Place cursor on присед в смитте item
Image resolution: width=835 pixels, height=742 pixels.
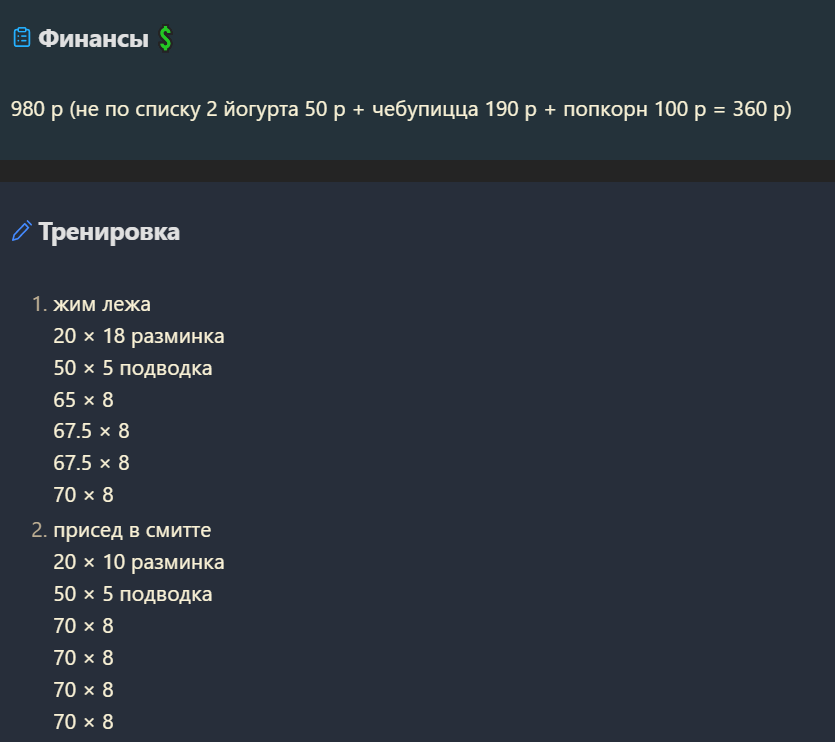[x=132, y=530]
